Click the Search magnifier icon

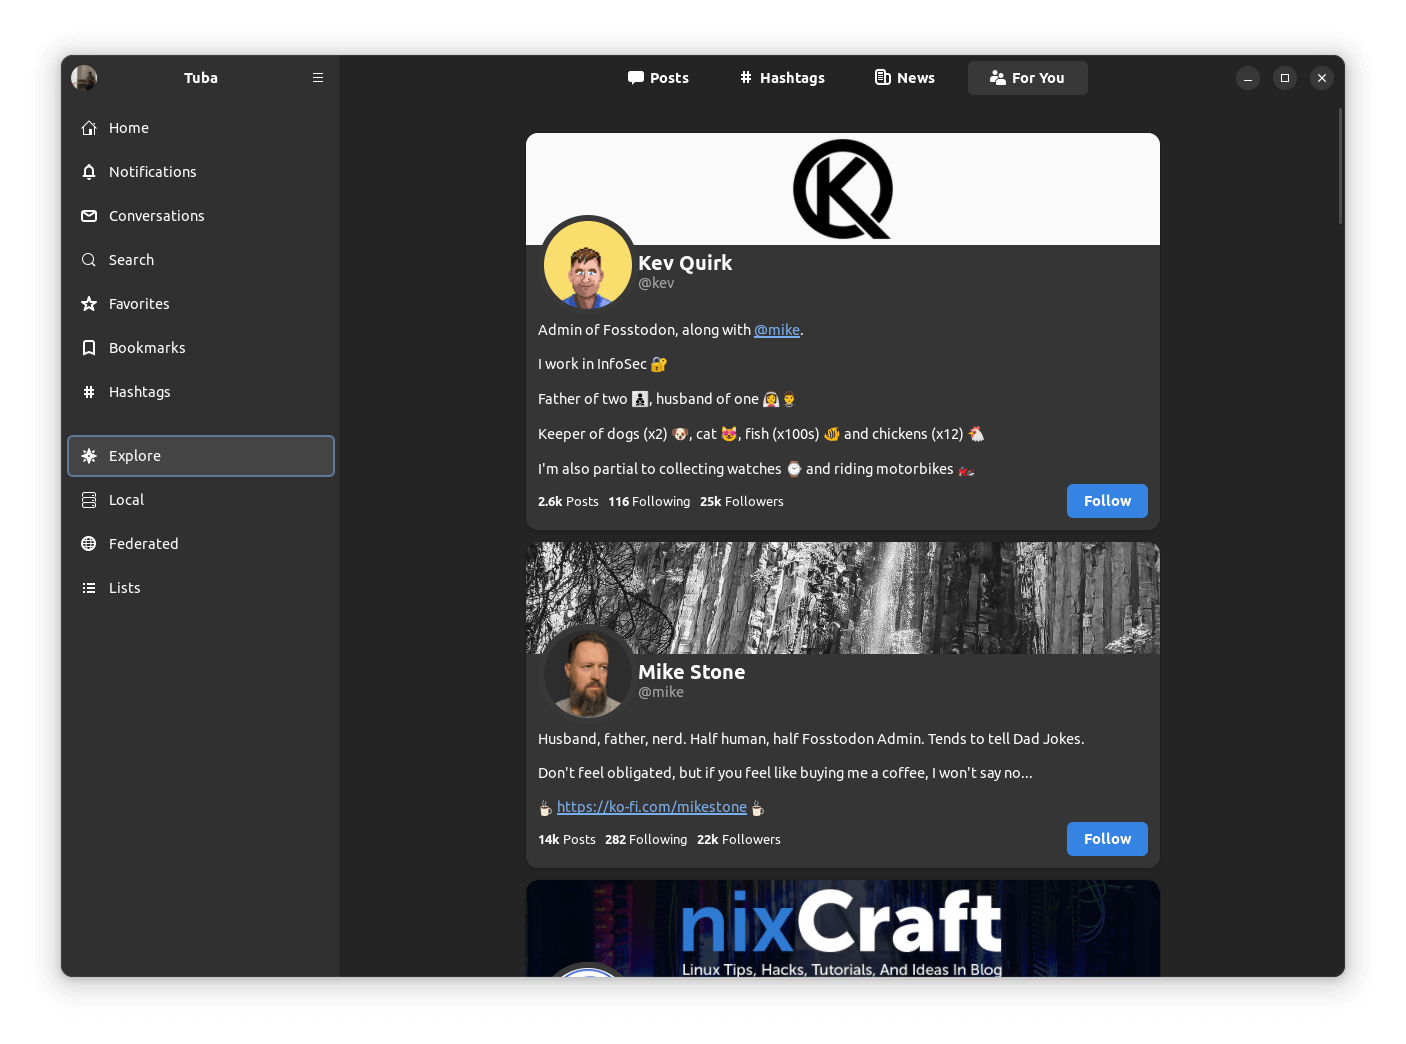coord(89,260)
